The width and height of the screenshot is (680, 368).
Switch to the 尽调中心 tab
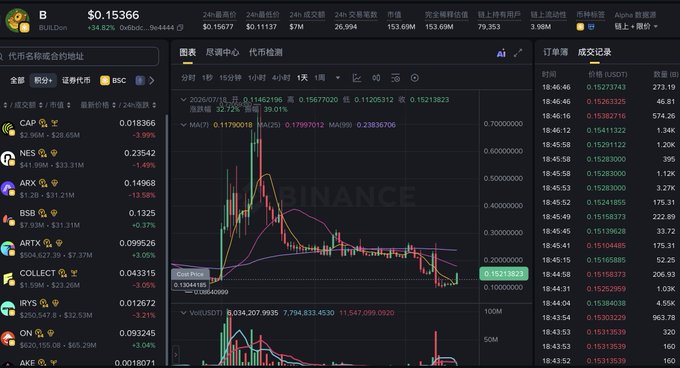tap(222, 52)
